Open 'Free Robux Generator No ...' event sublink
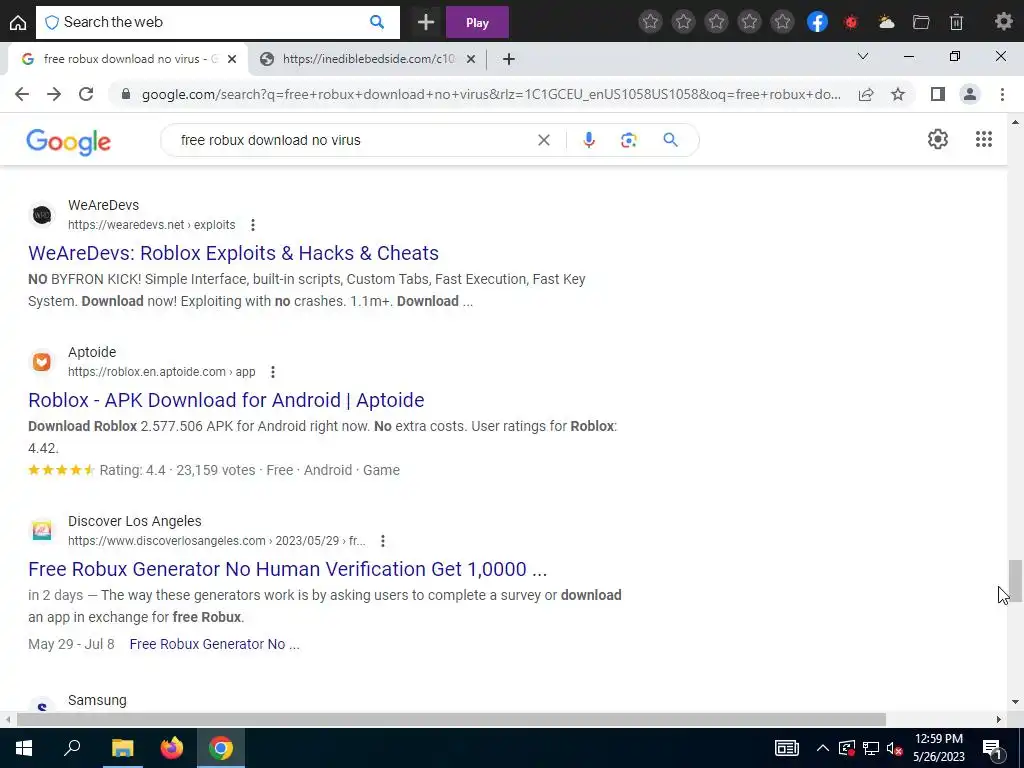 (x=214, y=644)
